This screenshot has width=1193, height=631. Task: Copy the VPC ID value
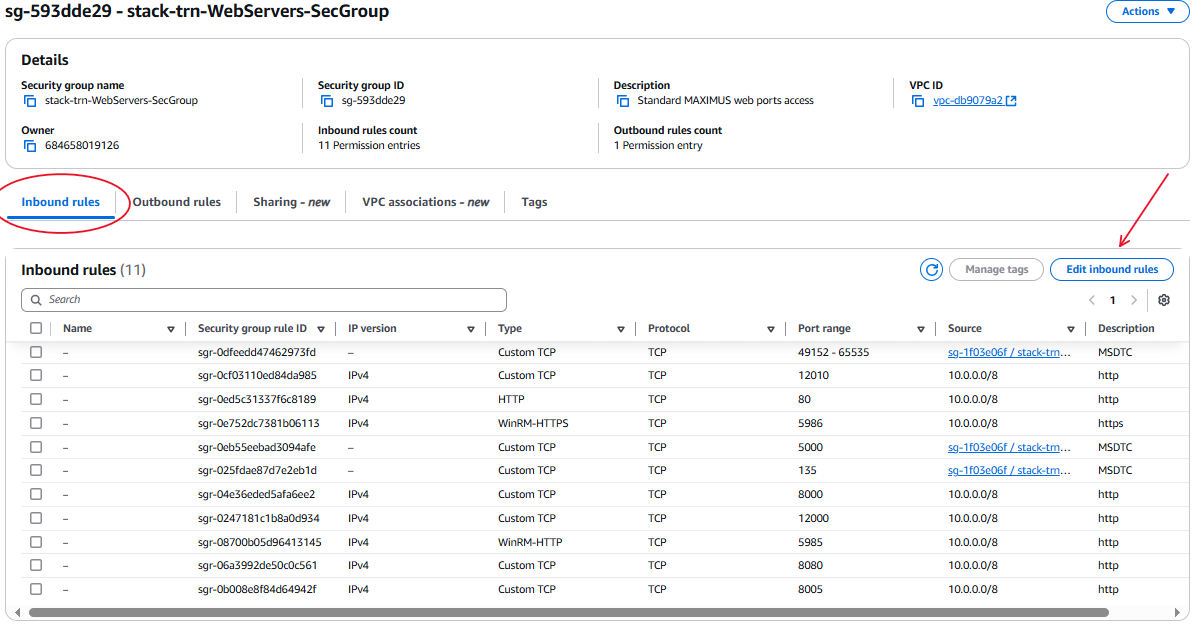[x=919, y=101]
